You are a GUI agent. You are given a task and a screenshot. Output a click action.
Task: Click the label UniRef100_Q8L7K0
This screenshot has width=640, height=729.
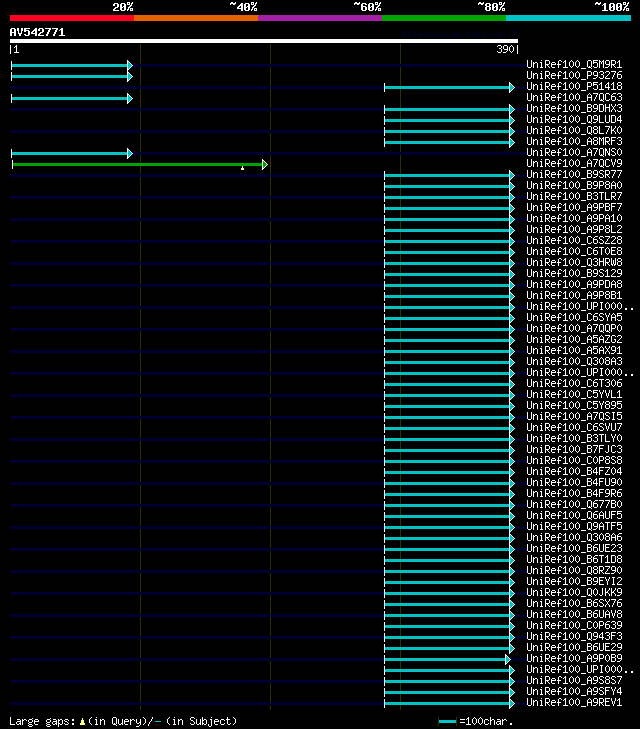[574, 130]
